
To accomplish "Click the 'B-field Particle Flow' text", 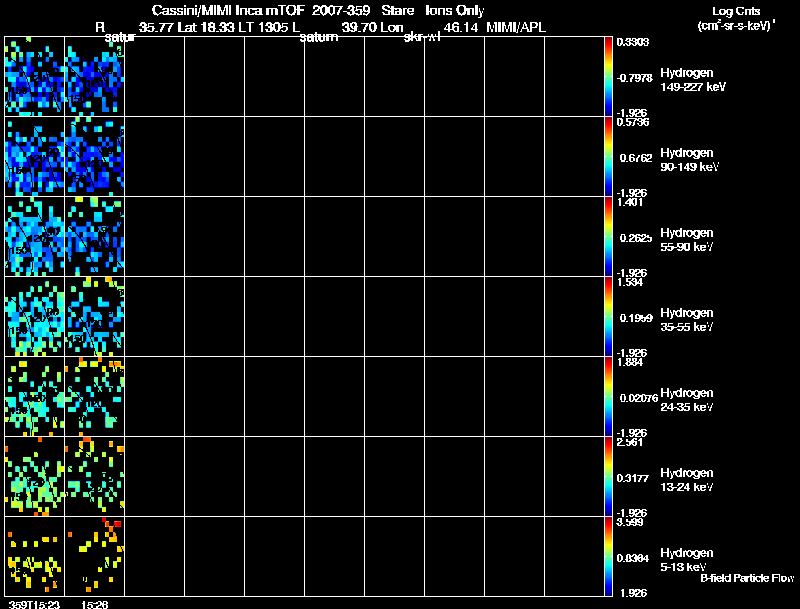I will click(x=747, y=578).
